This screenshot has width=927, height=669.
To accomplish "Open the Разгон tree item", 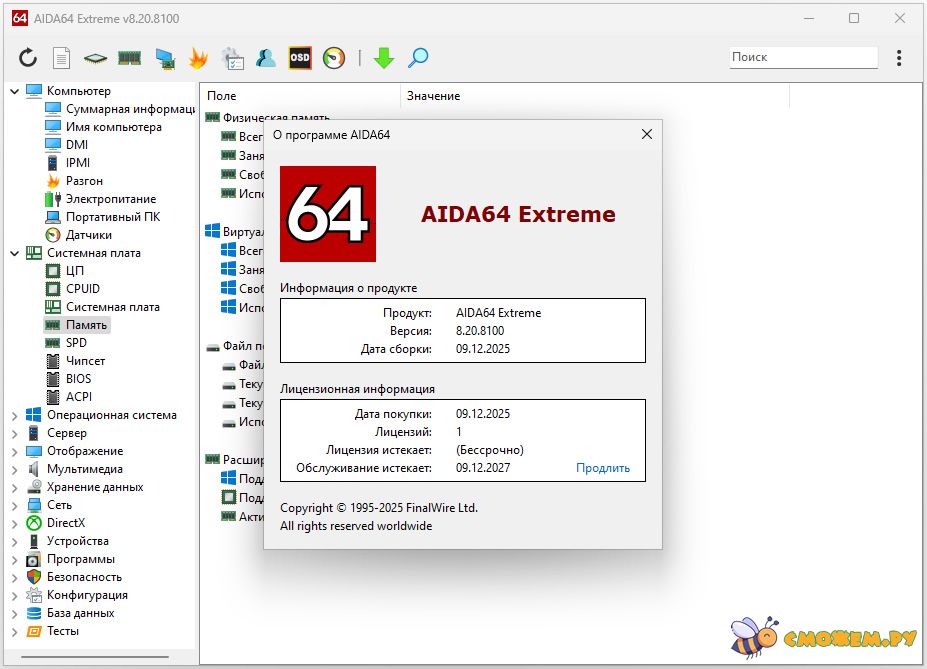I will pyautogui.click(x=84, y=181).
